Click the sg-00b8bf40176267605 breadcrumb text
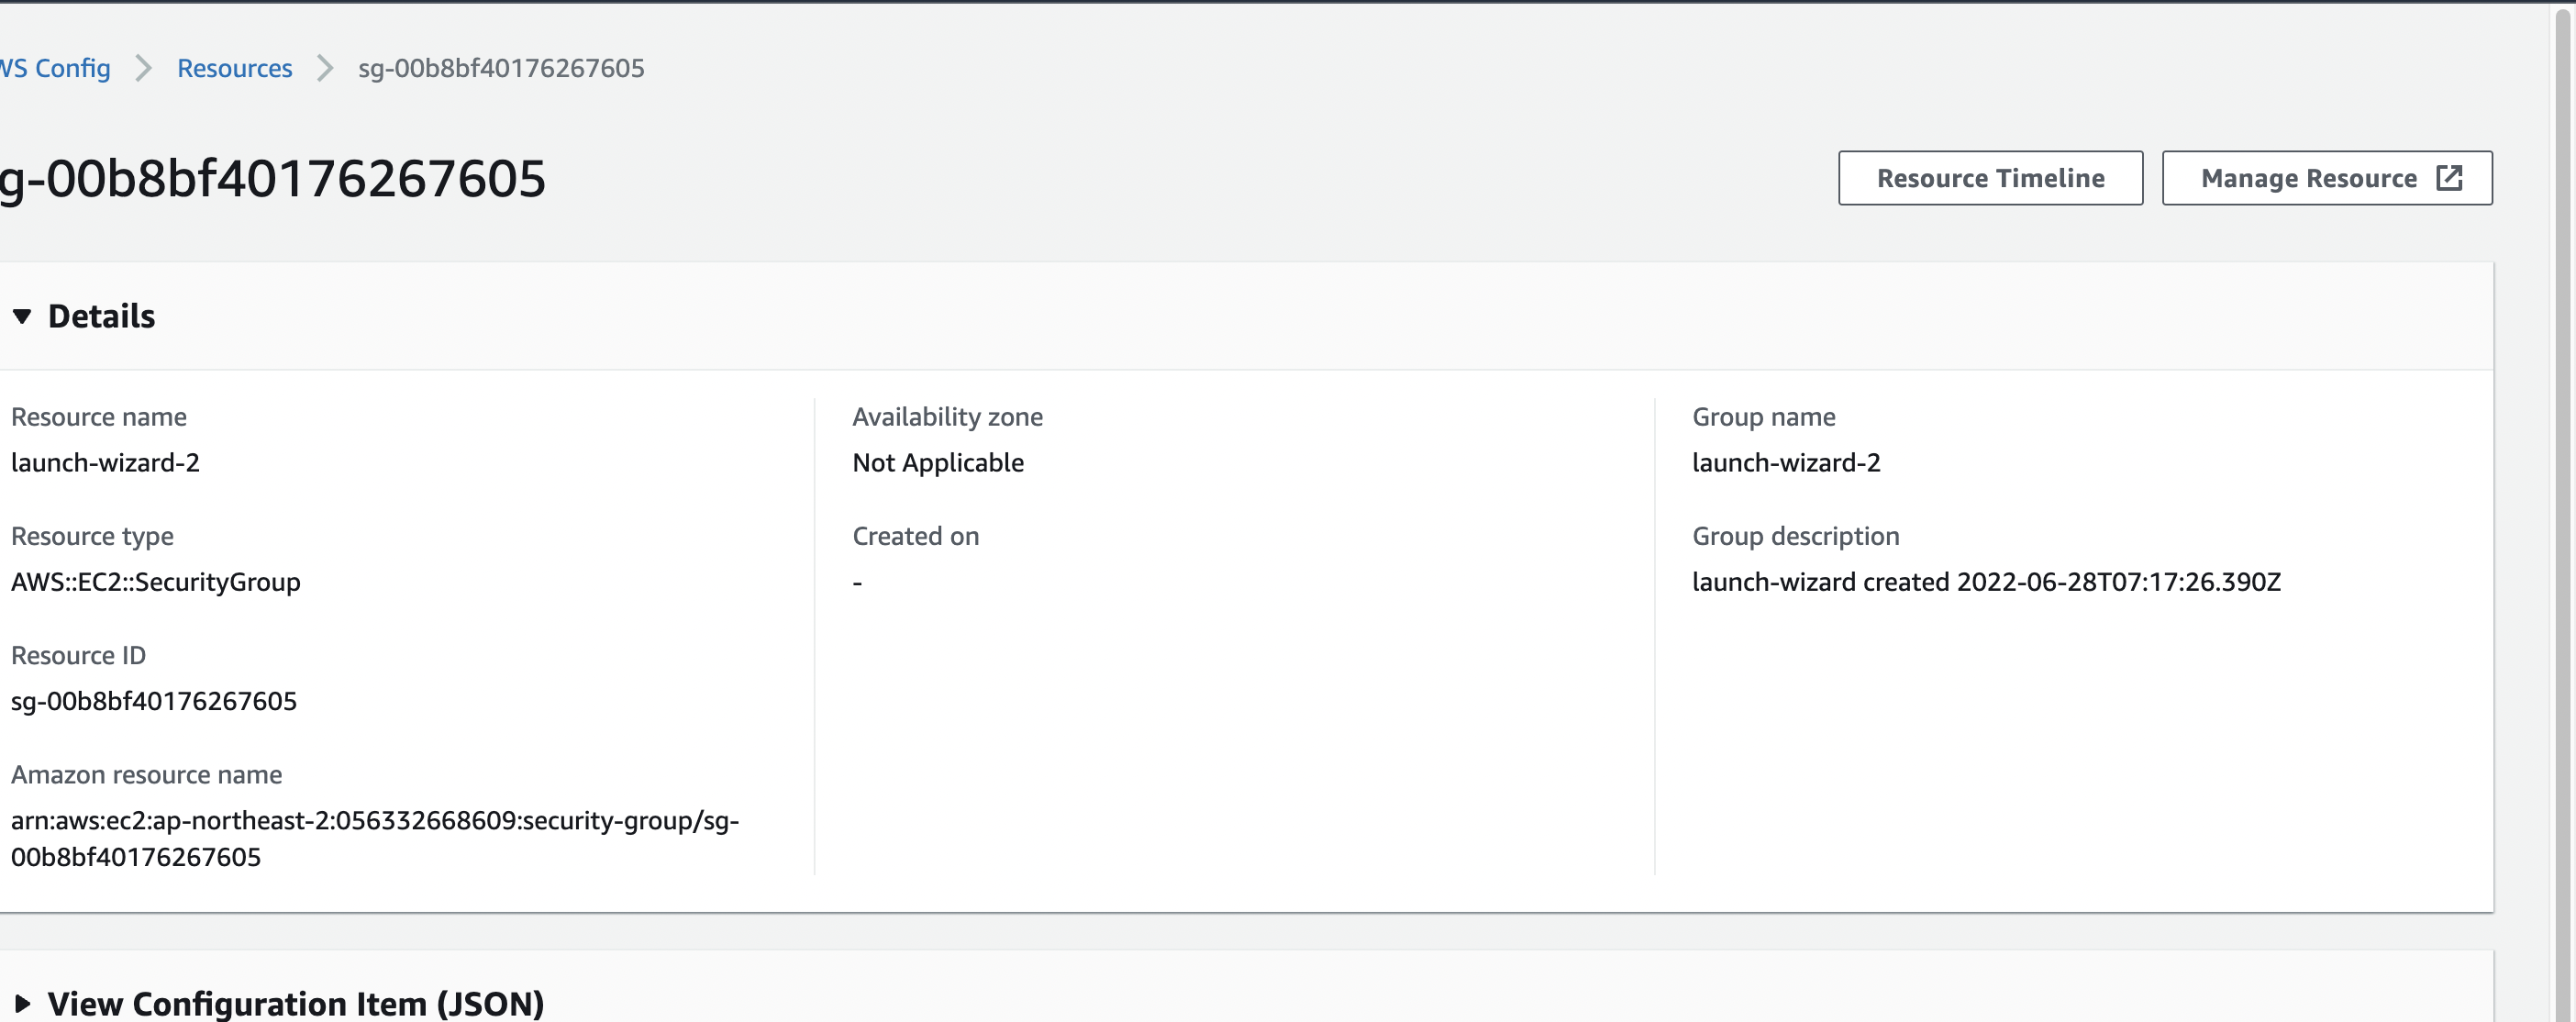 (x=501, y=68)
